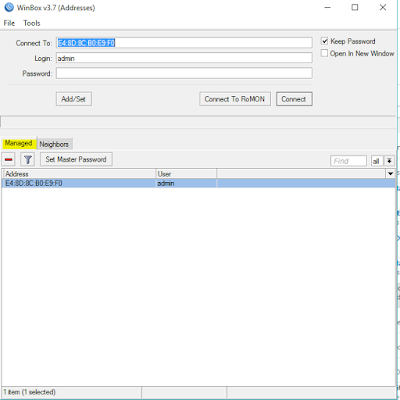Minimize the WinBox window

(328, 7)
